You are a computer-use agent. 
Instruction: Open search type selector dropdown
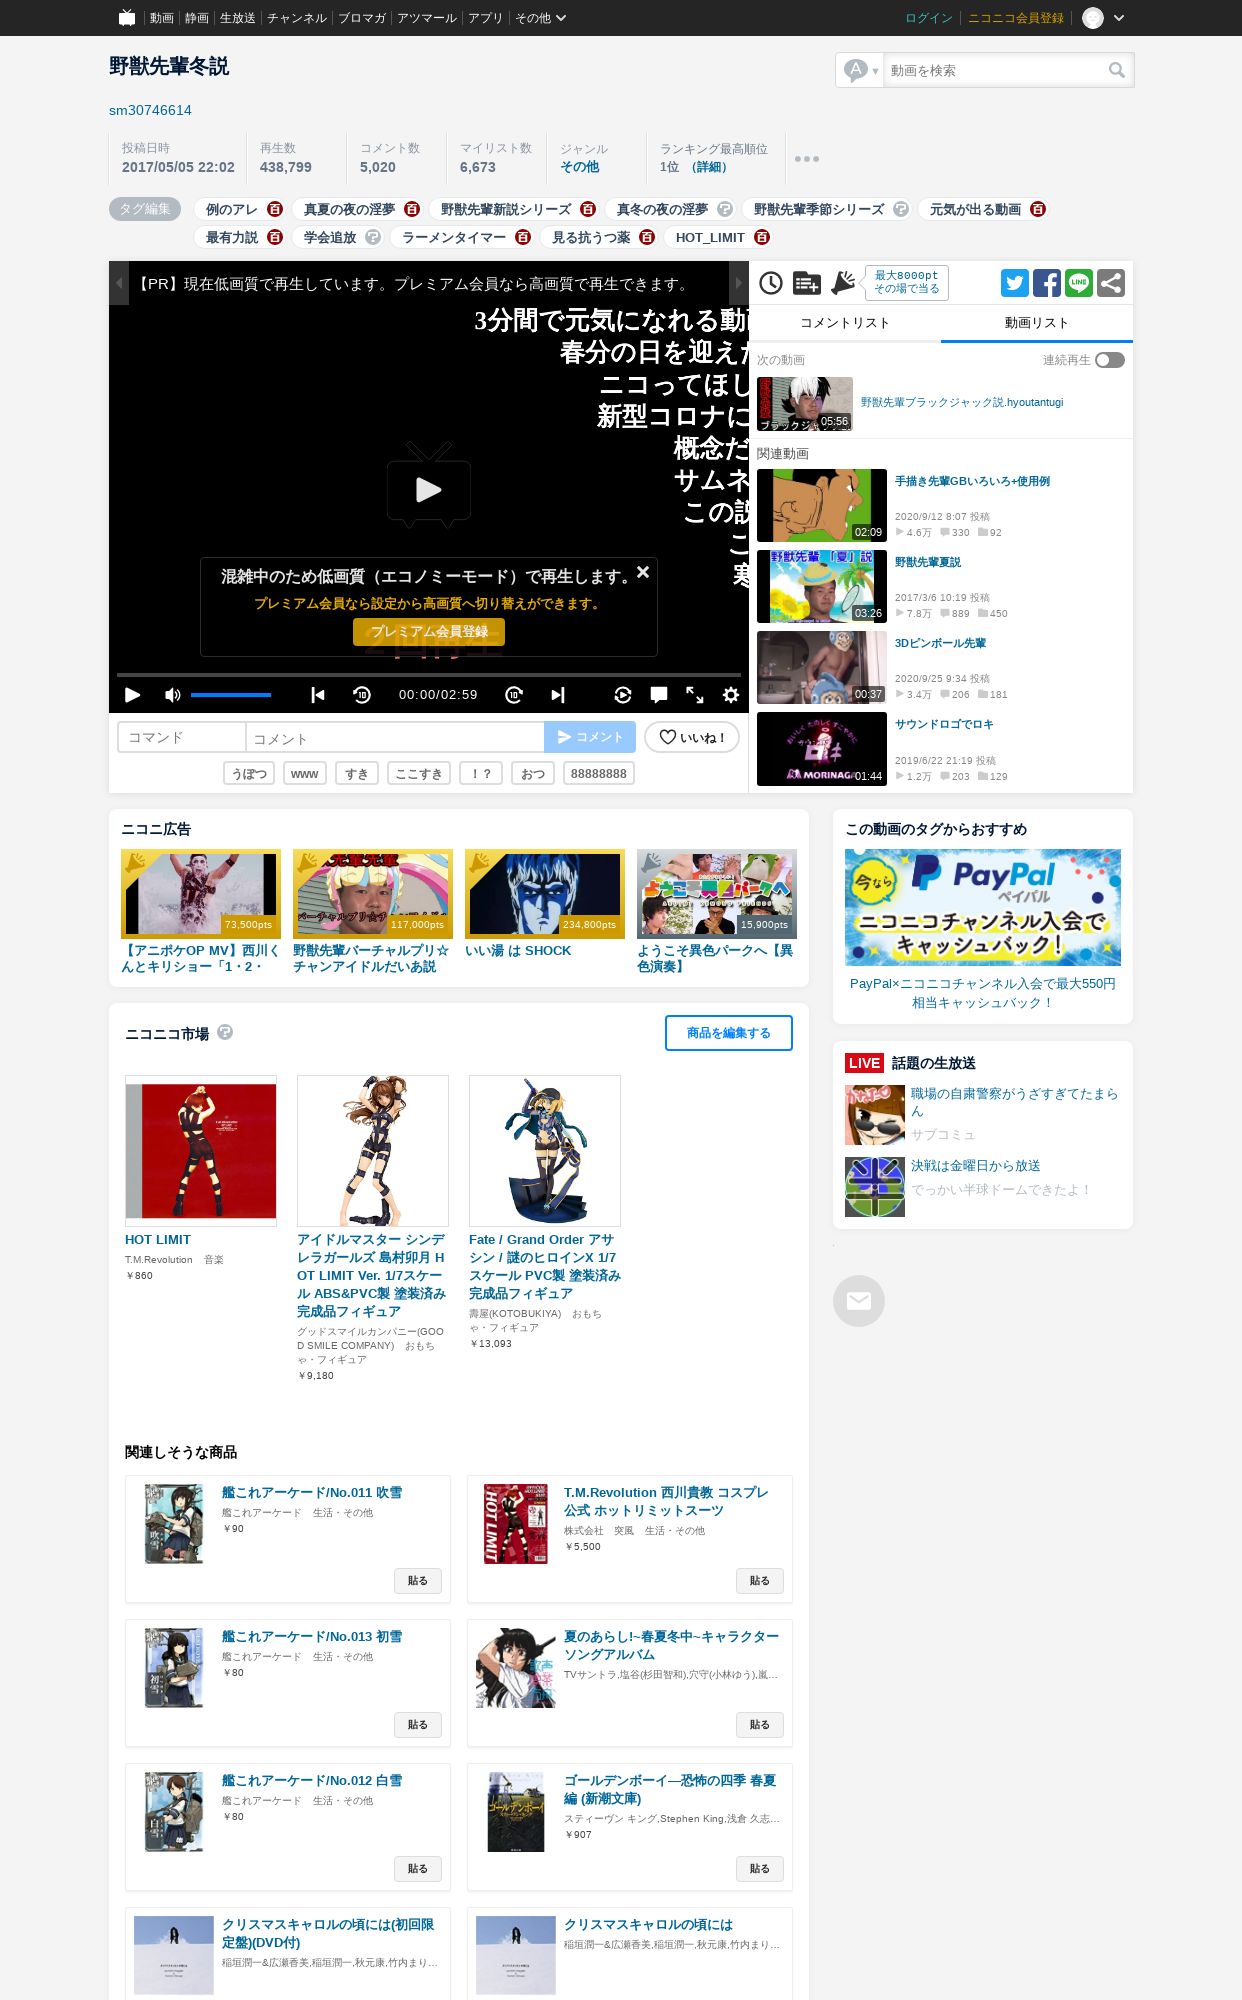pos(860,70)
